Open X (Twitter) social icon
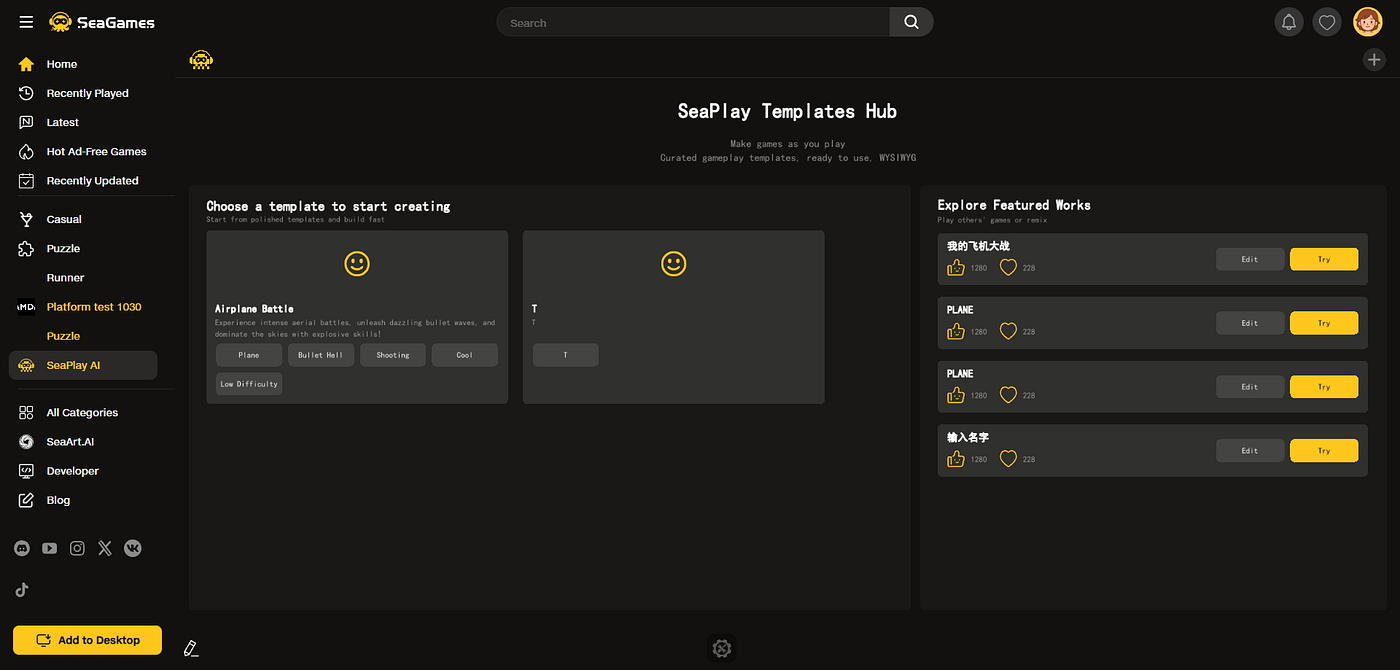 (x=105, y=548)
